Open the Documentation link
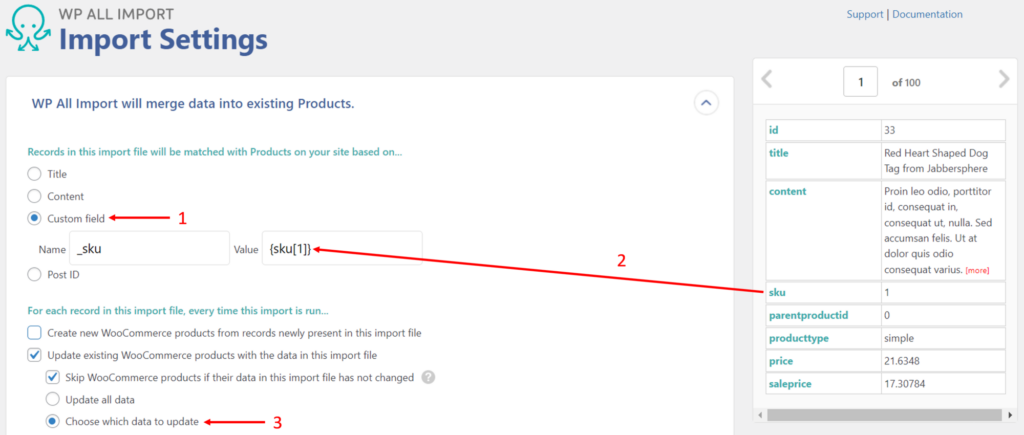 pos(927,14)
